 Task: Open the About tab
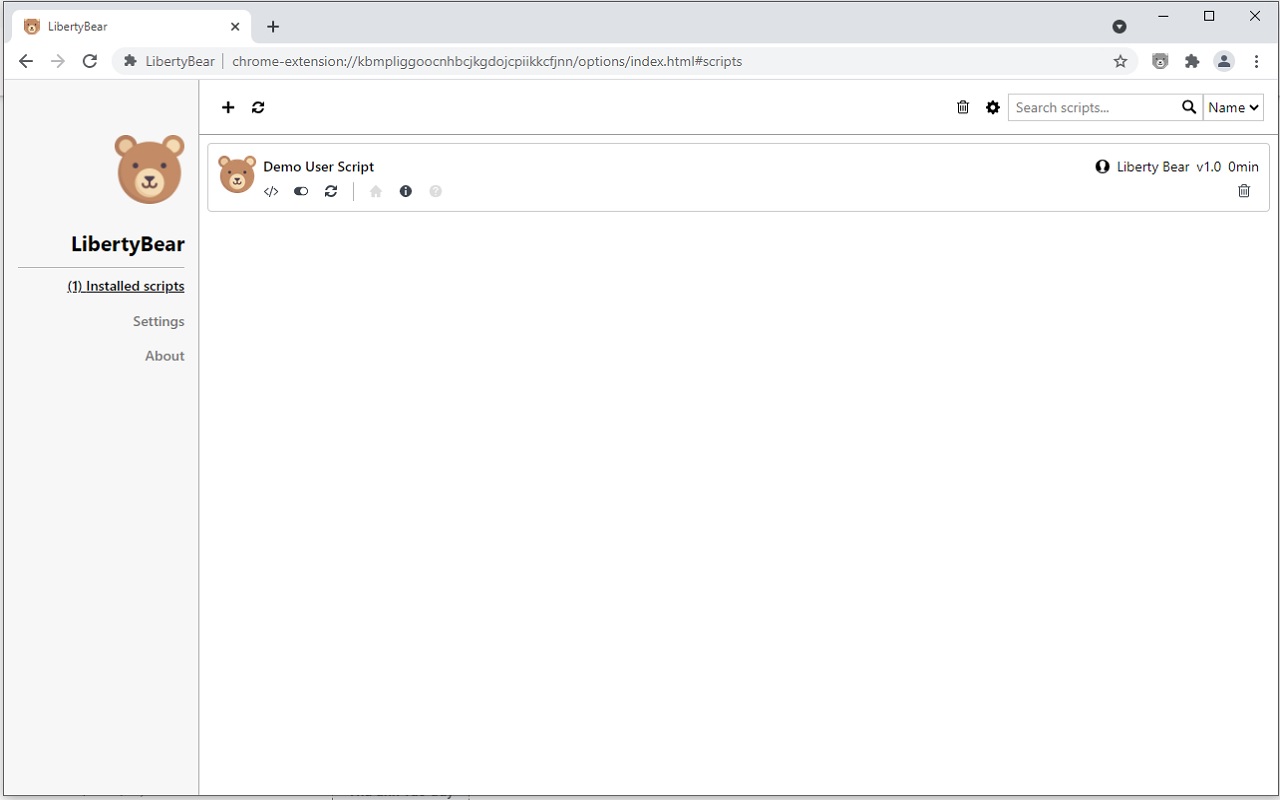click(x=165, y=356)
